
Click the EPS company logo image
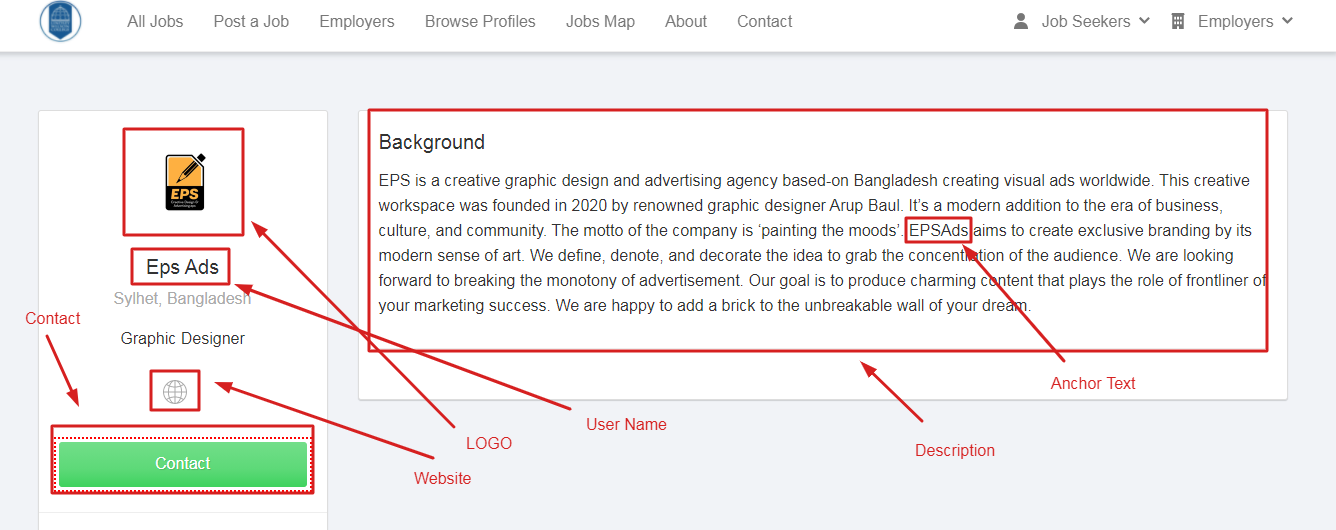(x=184, y=182)
